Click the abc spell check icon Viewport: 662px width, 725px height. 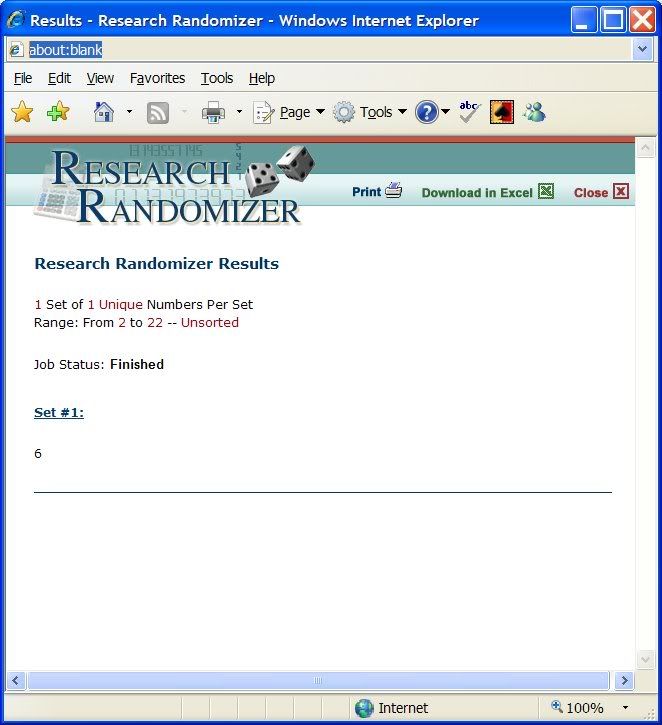point(470,112)
